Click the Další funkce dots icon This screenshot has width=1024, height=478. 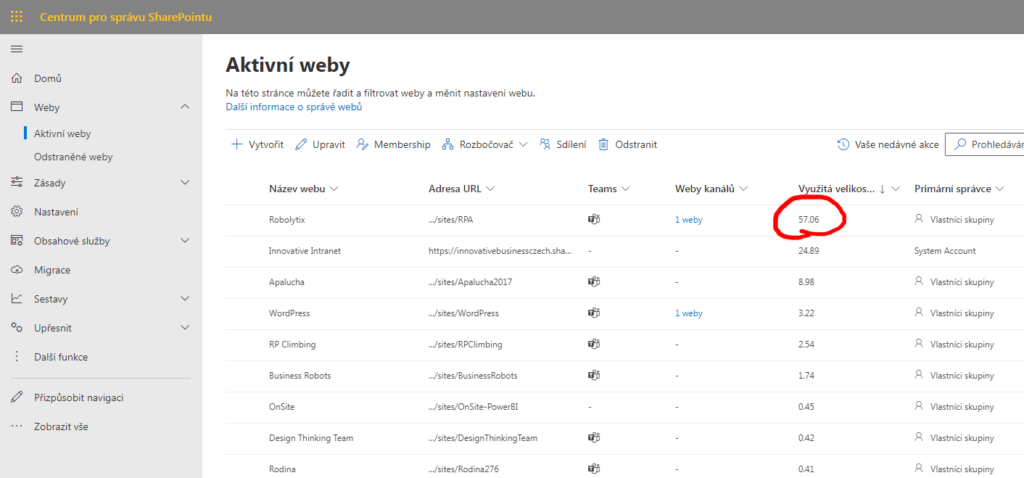tap(17, 357)
